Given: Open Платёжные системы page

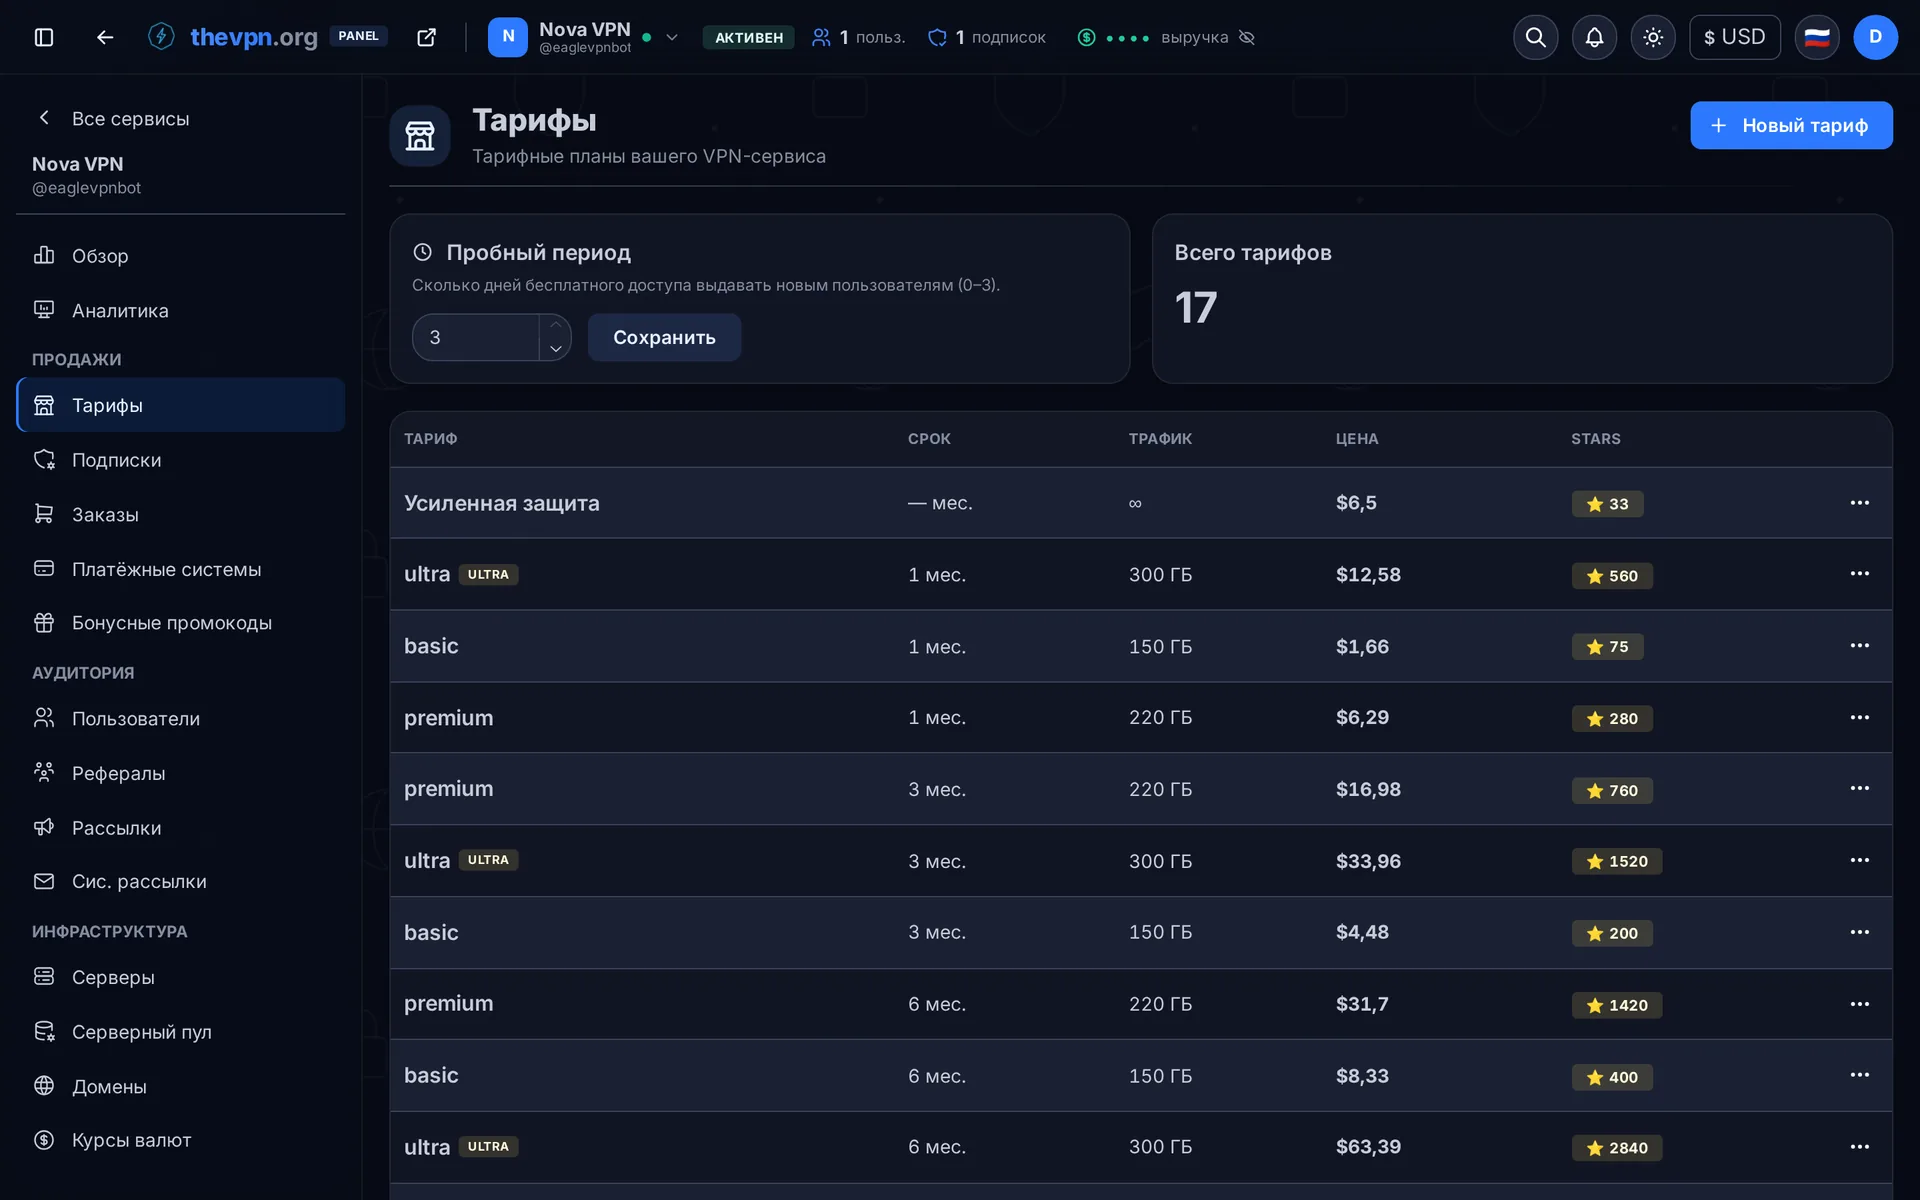Looking at the screenshot, I should click(x=181, y=569).
